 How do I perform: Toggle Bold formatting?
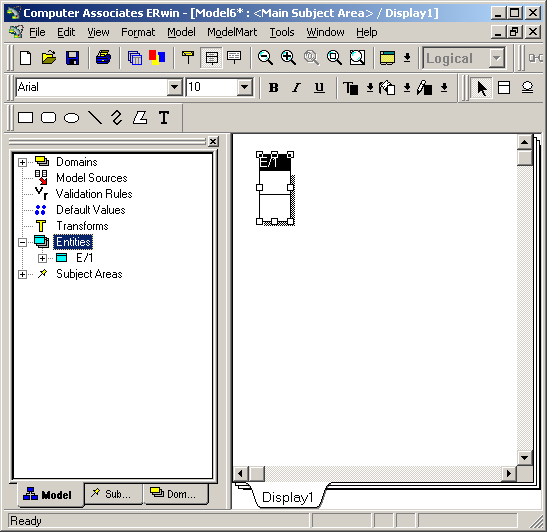274,88
